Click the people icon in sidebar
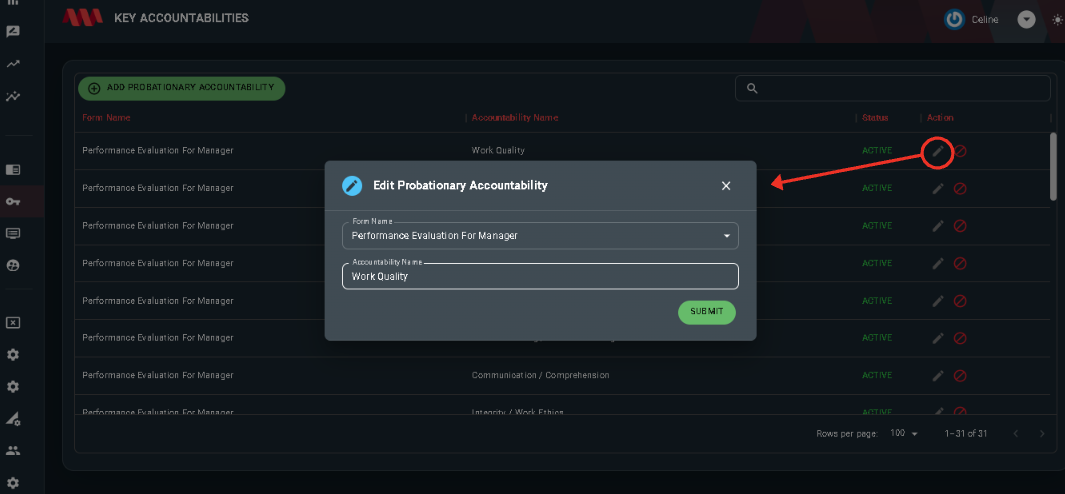This screenshot has height=494, width=1065. pos(13,451)
